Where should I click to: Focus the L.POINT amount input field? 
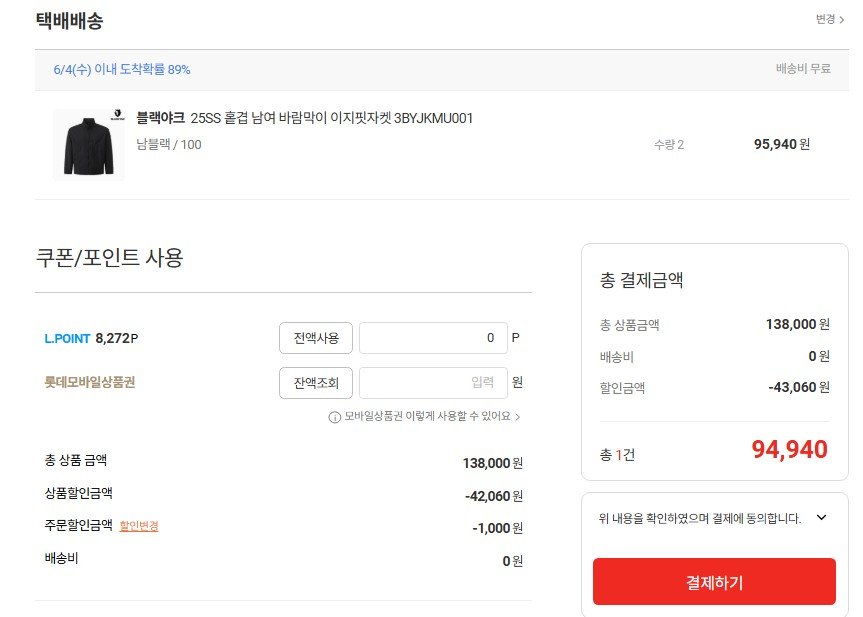[x=433, y=338]
